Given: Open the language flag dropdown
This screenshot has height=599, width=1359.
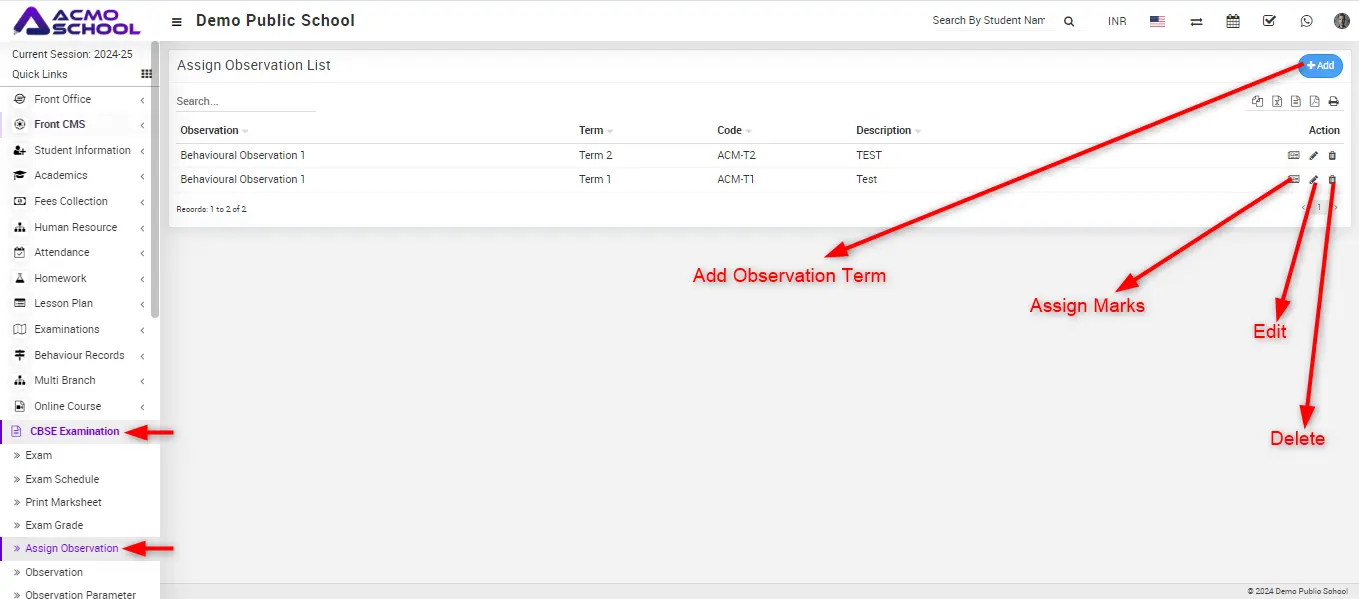Looking at the screenshot, I should pyautogui.click(x=1157, y=21).
